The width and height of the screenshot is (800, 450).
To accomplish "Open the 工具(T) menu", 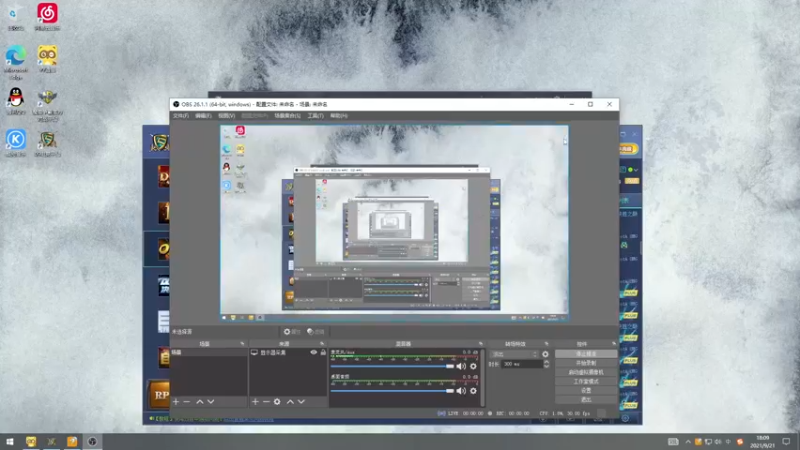I will 315,116.
